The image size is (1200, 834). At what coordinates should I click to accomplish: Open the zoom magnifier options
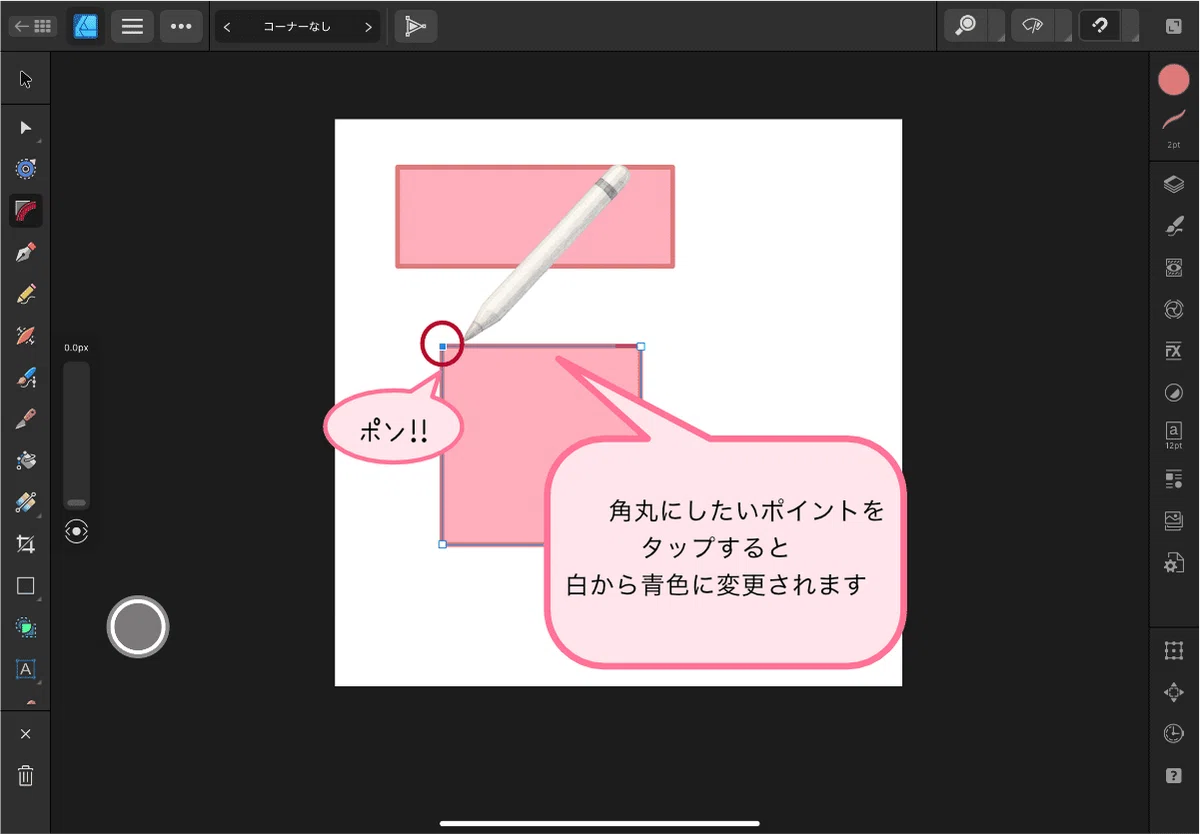tap(966, 26)
